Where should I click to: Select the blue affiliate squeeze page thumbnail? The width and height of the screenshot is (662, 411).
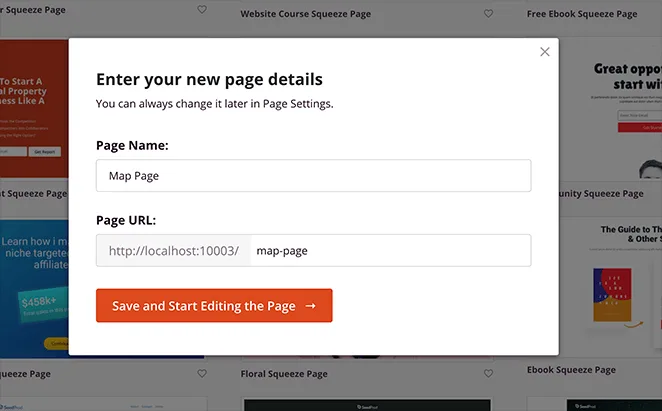tap(34, 289)
